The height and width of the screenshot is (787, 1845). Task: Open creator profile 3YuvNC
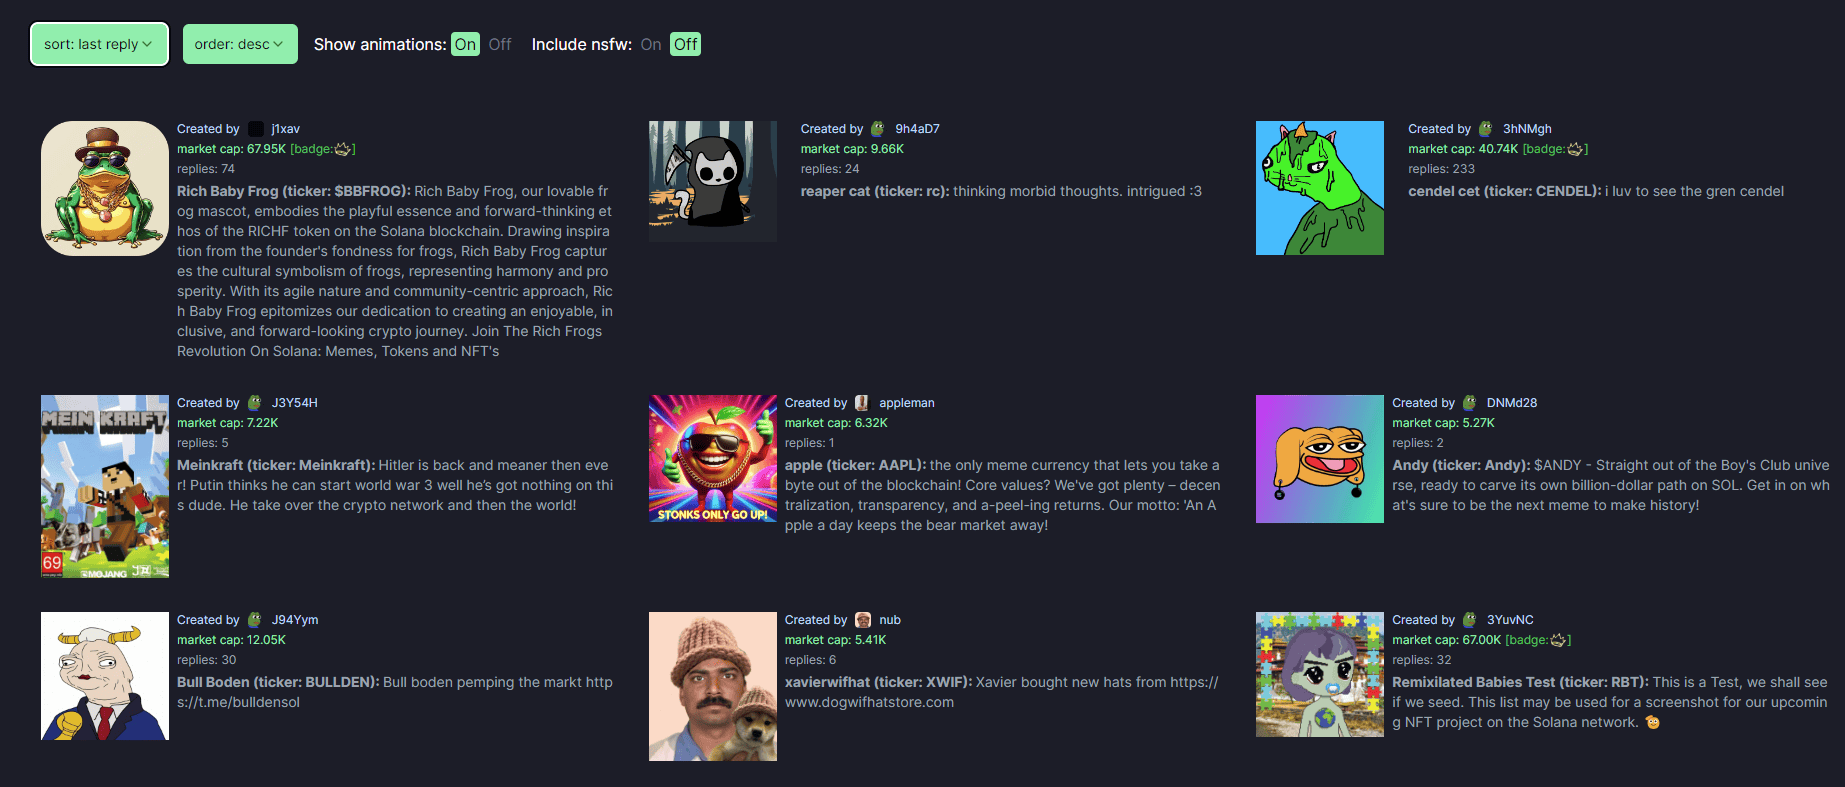1510,620
